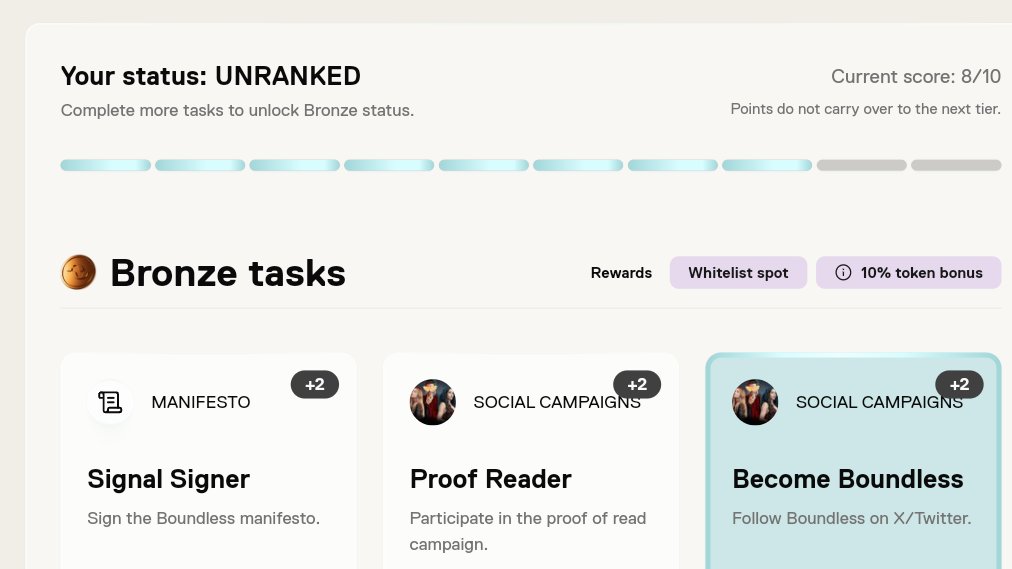Viewport: 1012px width, 569px height.
Task: Click the first filled progress bar segment
Action: coord(106,165)
